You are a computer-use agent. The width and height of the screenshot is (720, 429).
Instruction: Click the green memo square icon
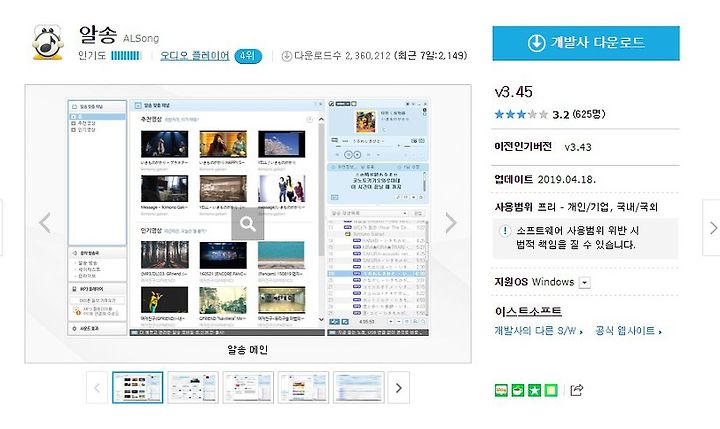[x=551, y=390]
